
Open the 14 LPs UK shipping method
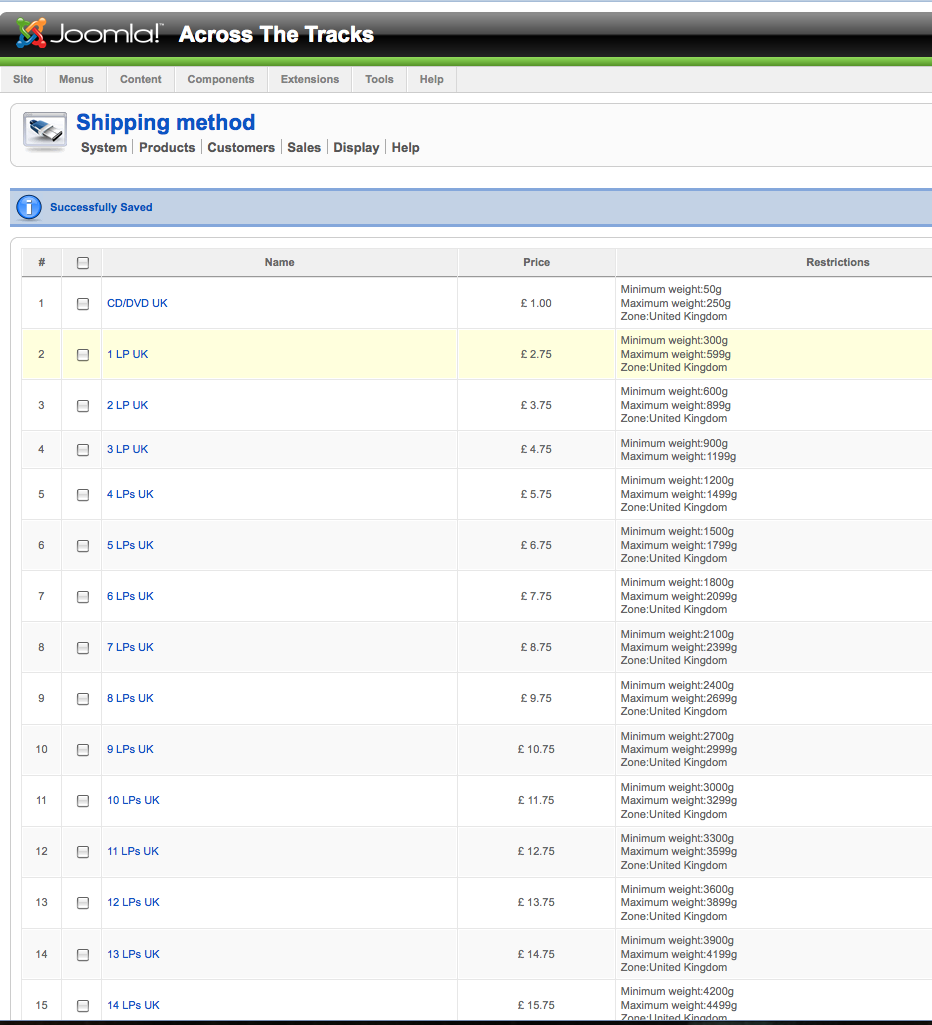133,1005
